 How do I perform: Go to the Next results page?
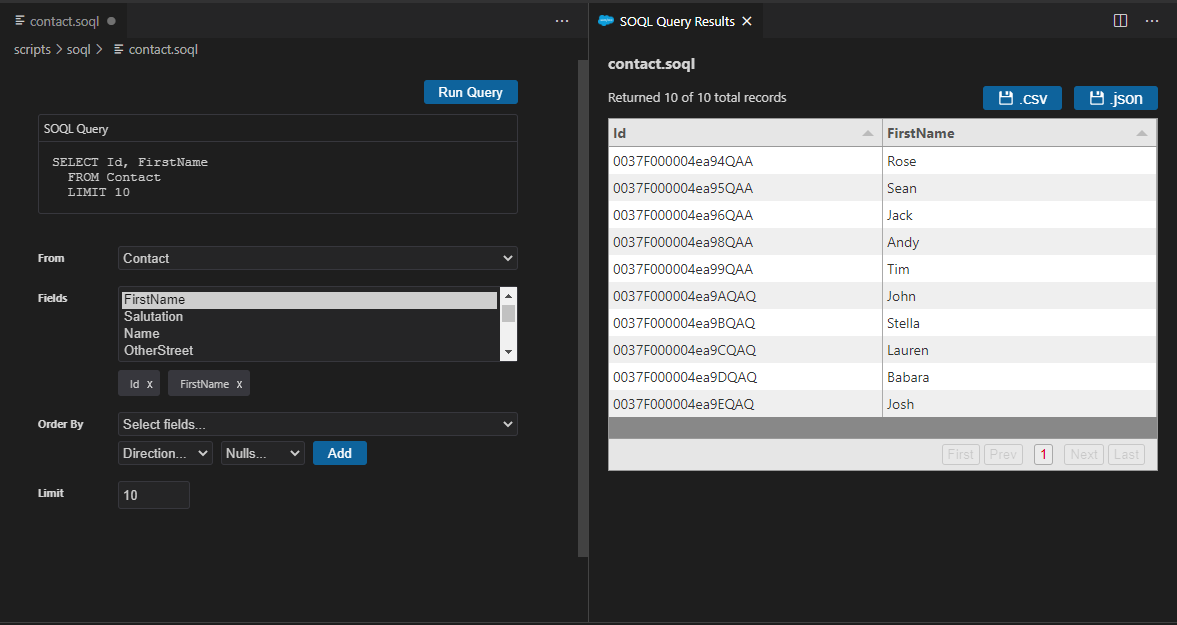click(x=1084, y=455)
